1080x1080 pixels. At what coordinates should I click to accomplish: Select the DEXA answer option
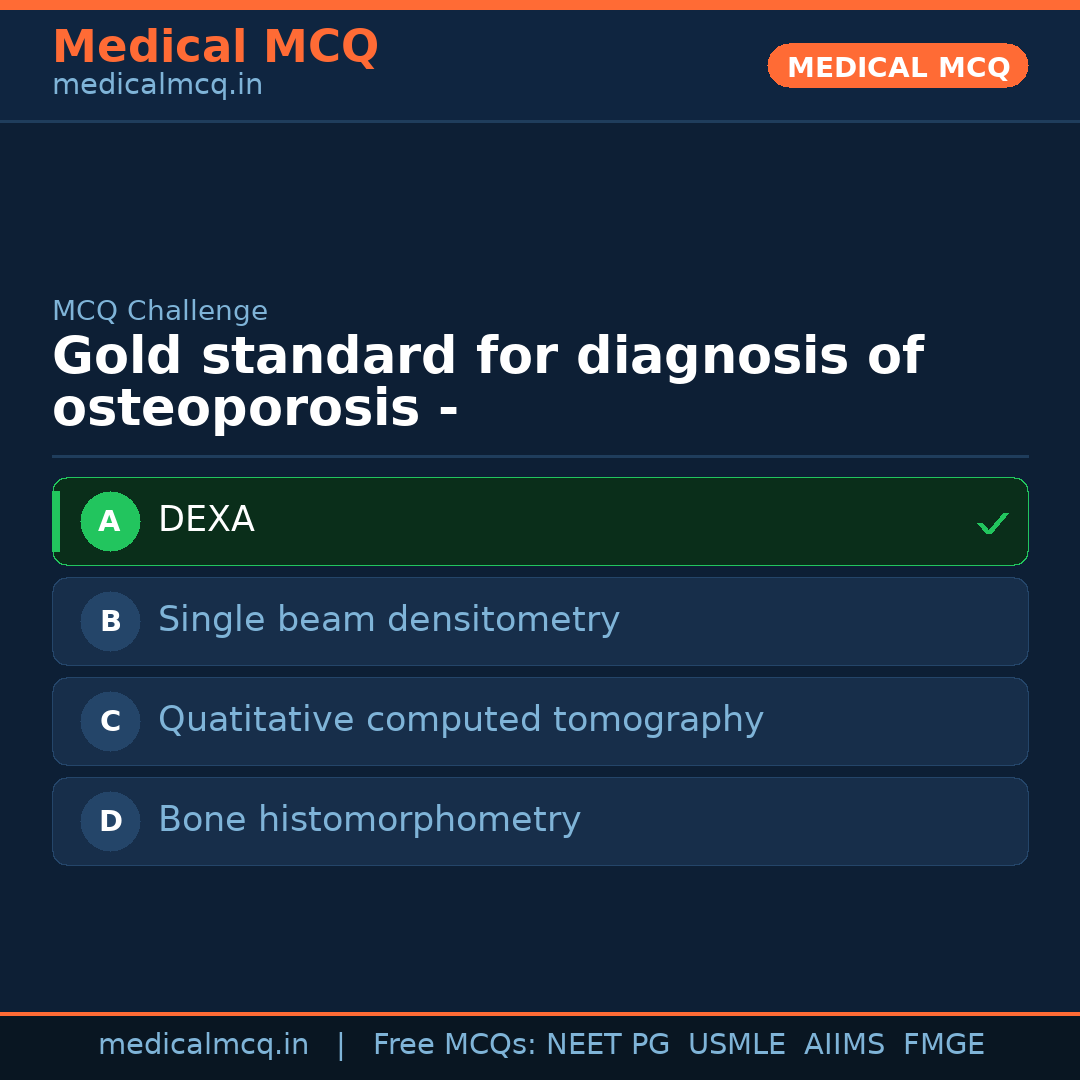tap(540, 521)
